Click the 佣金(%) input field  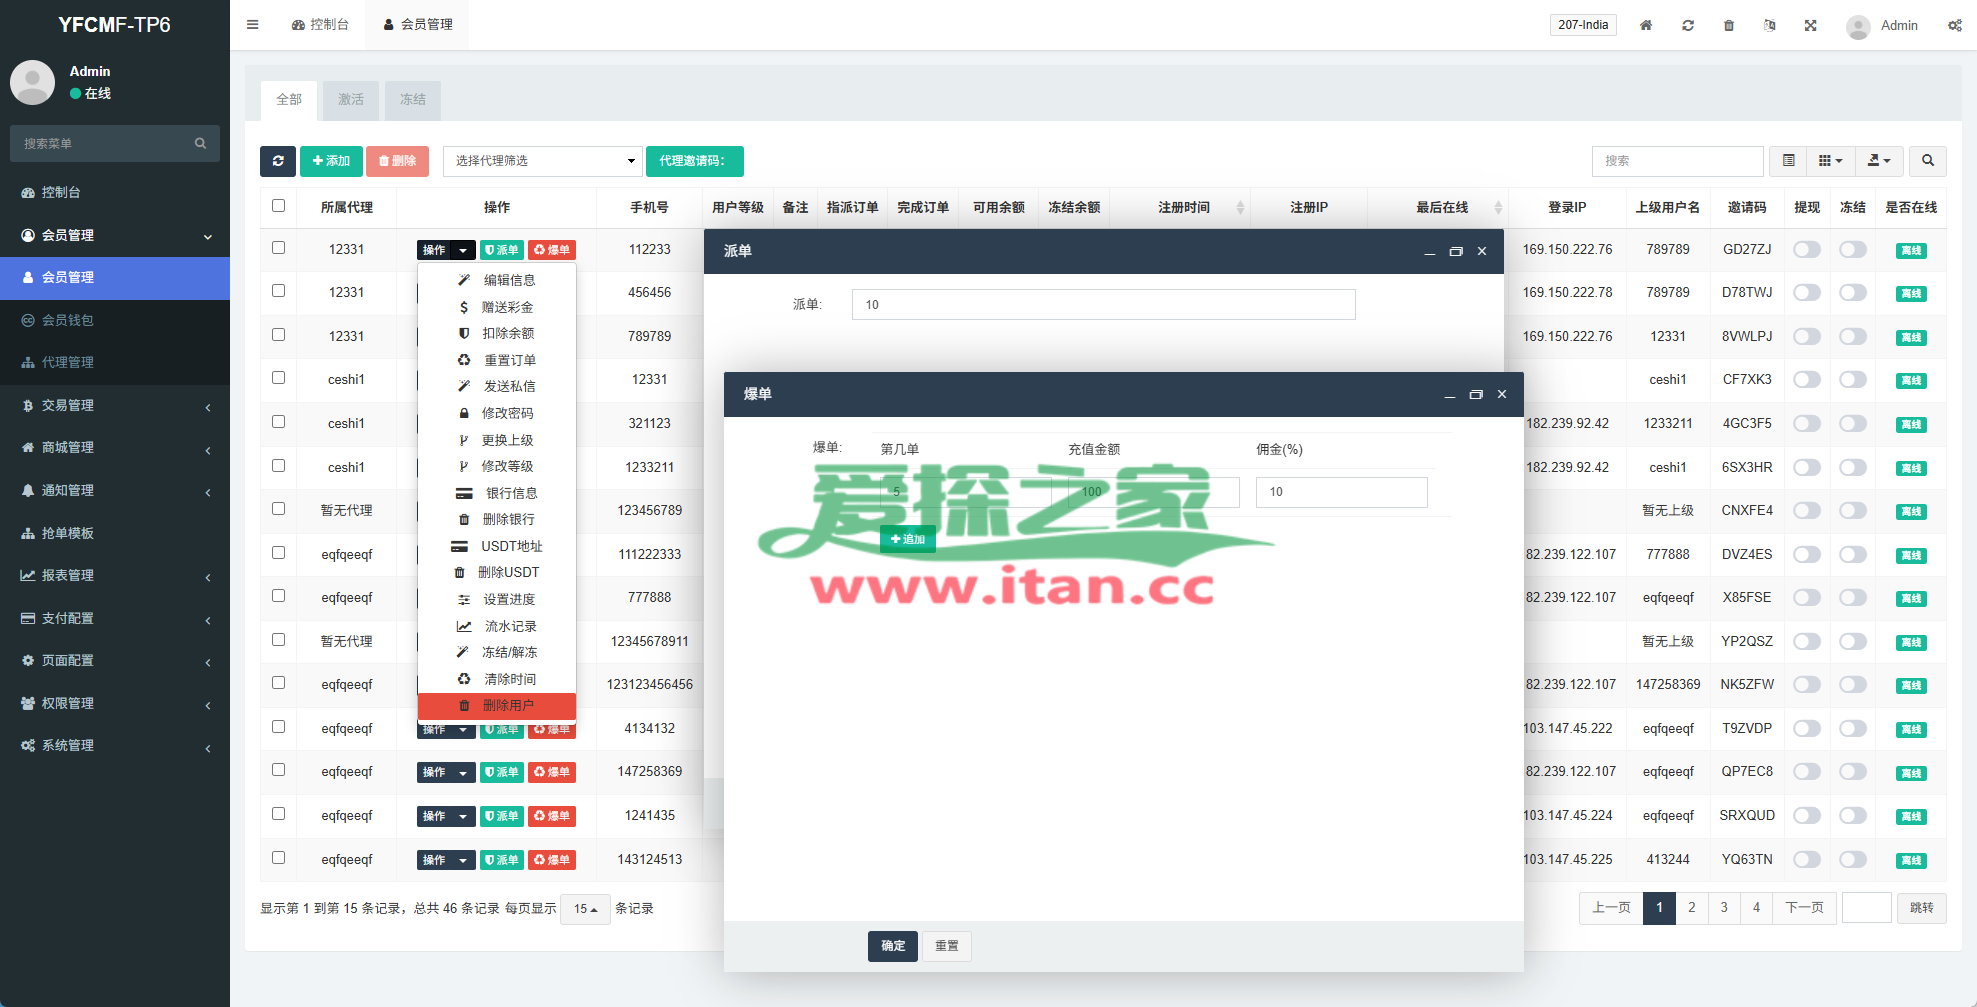click(1340, 492)
